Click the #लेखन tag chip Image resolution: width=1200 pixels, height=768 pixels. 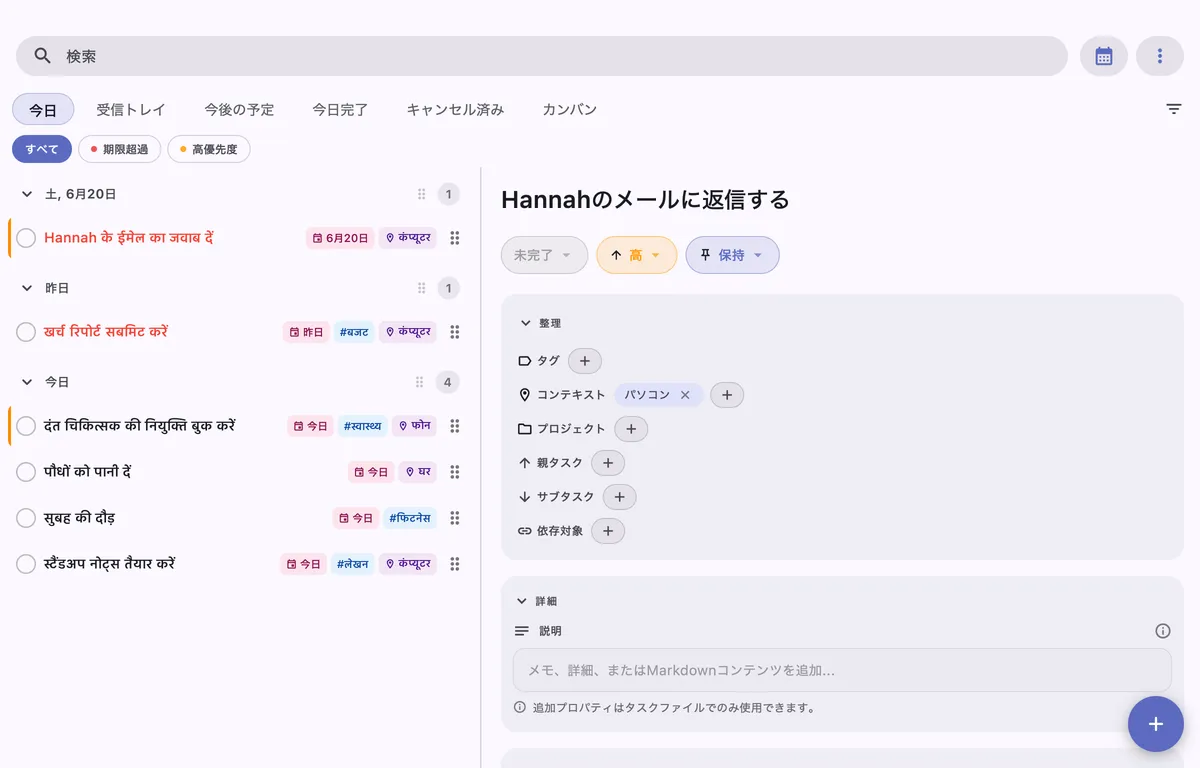(352, 564)
